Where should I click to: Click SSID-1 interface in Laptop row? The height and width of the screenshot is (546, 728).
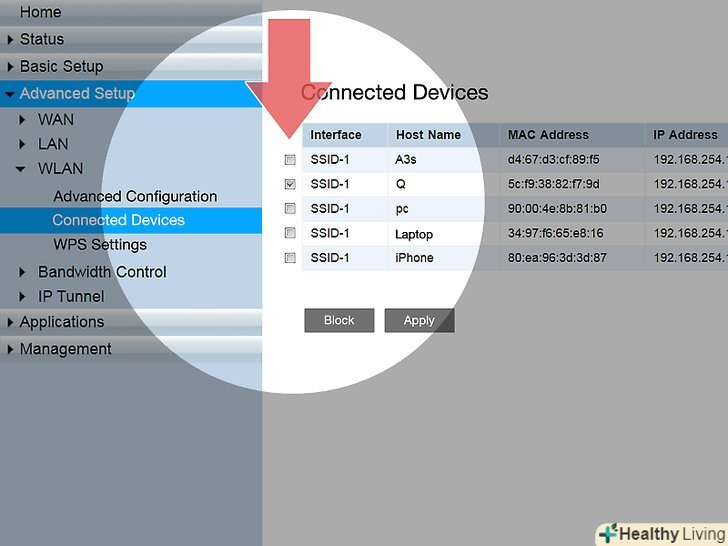click(x=330, y=233)
